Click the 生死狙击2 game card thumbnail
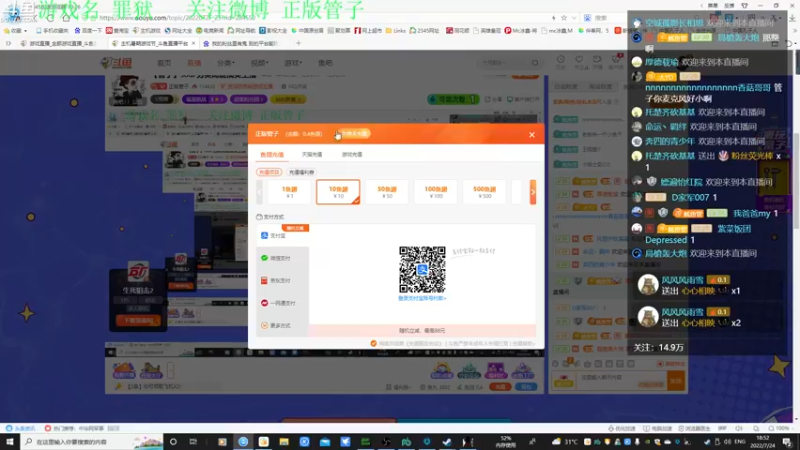Screen dimensions: 800x450 (138, 298)
